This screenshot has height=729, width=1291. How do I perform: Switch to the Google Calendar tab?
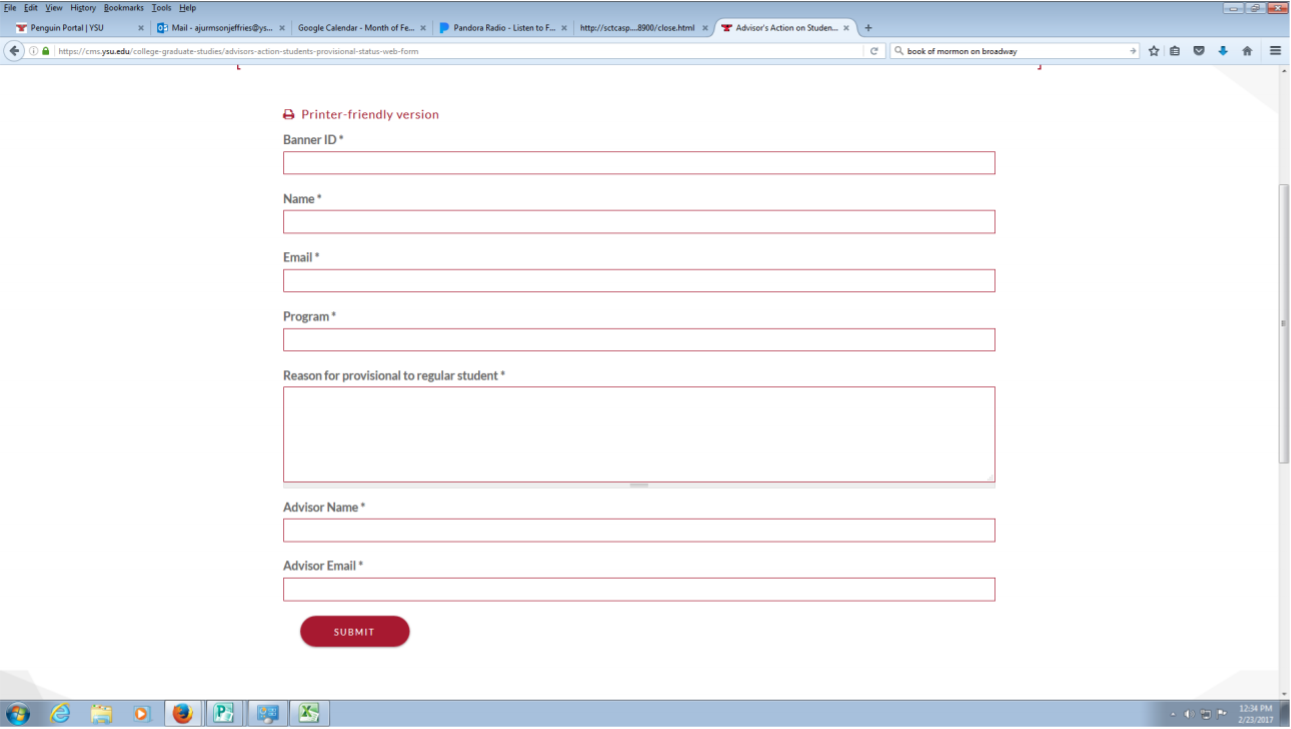[x=362, y=28]
